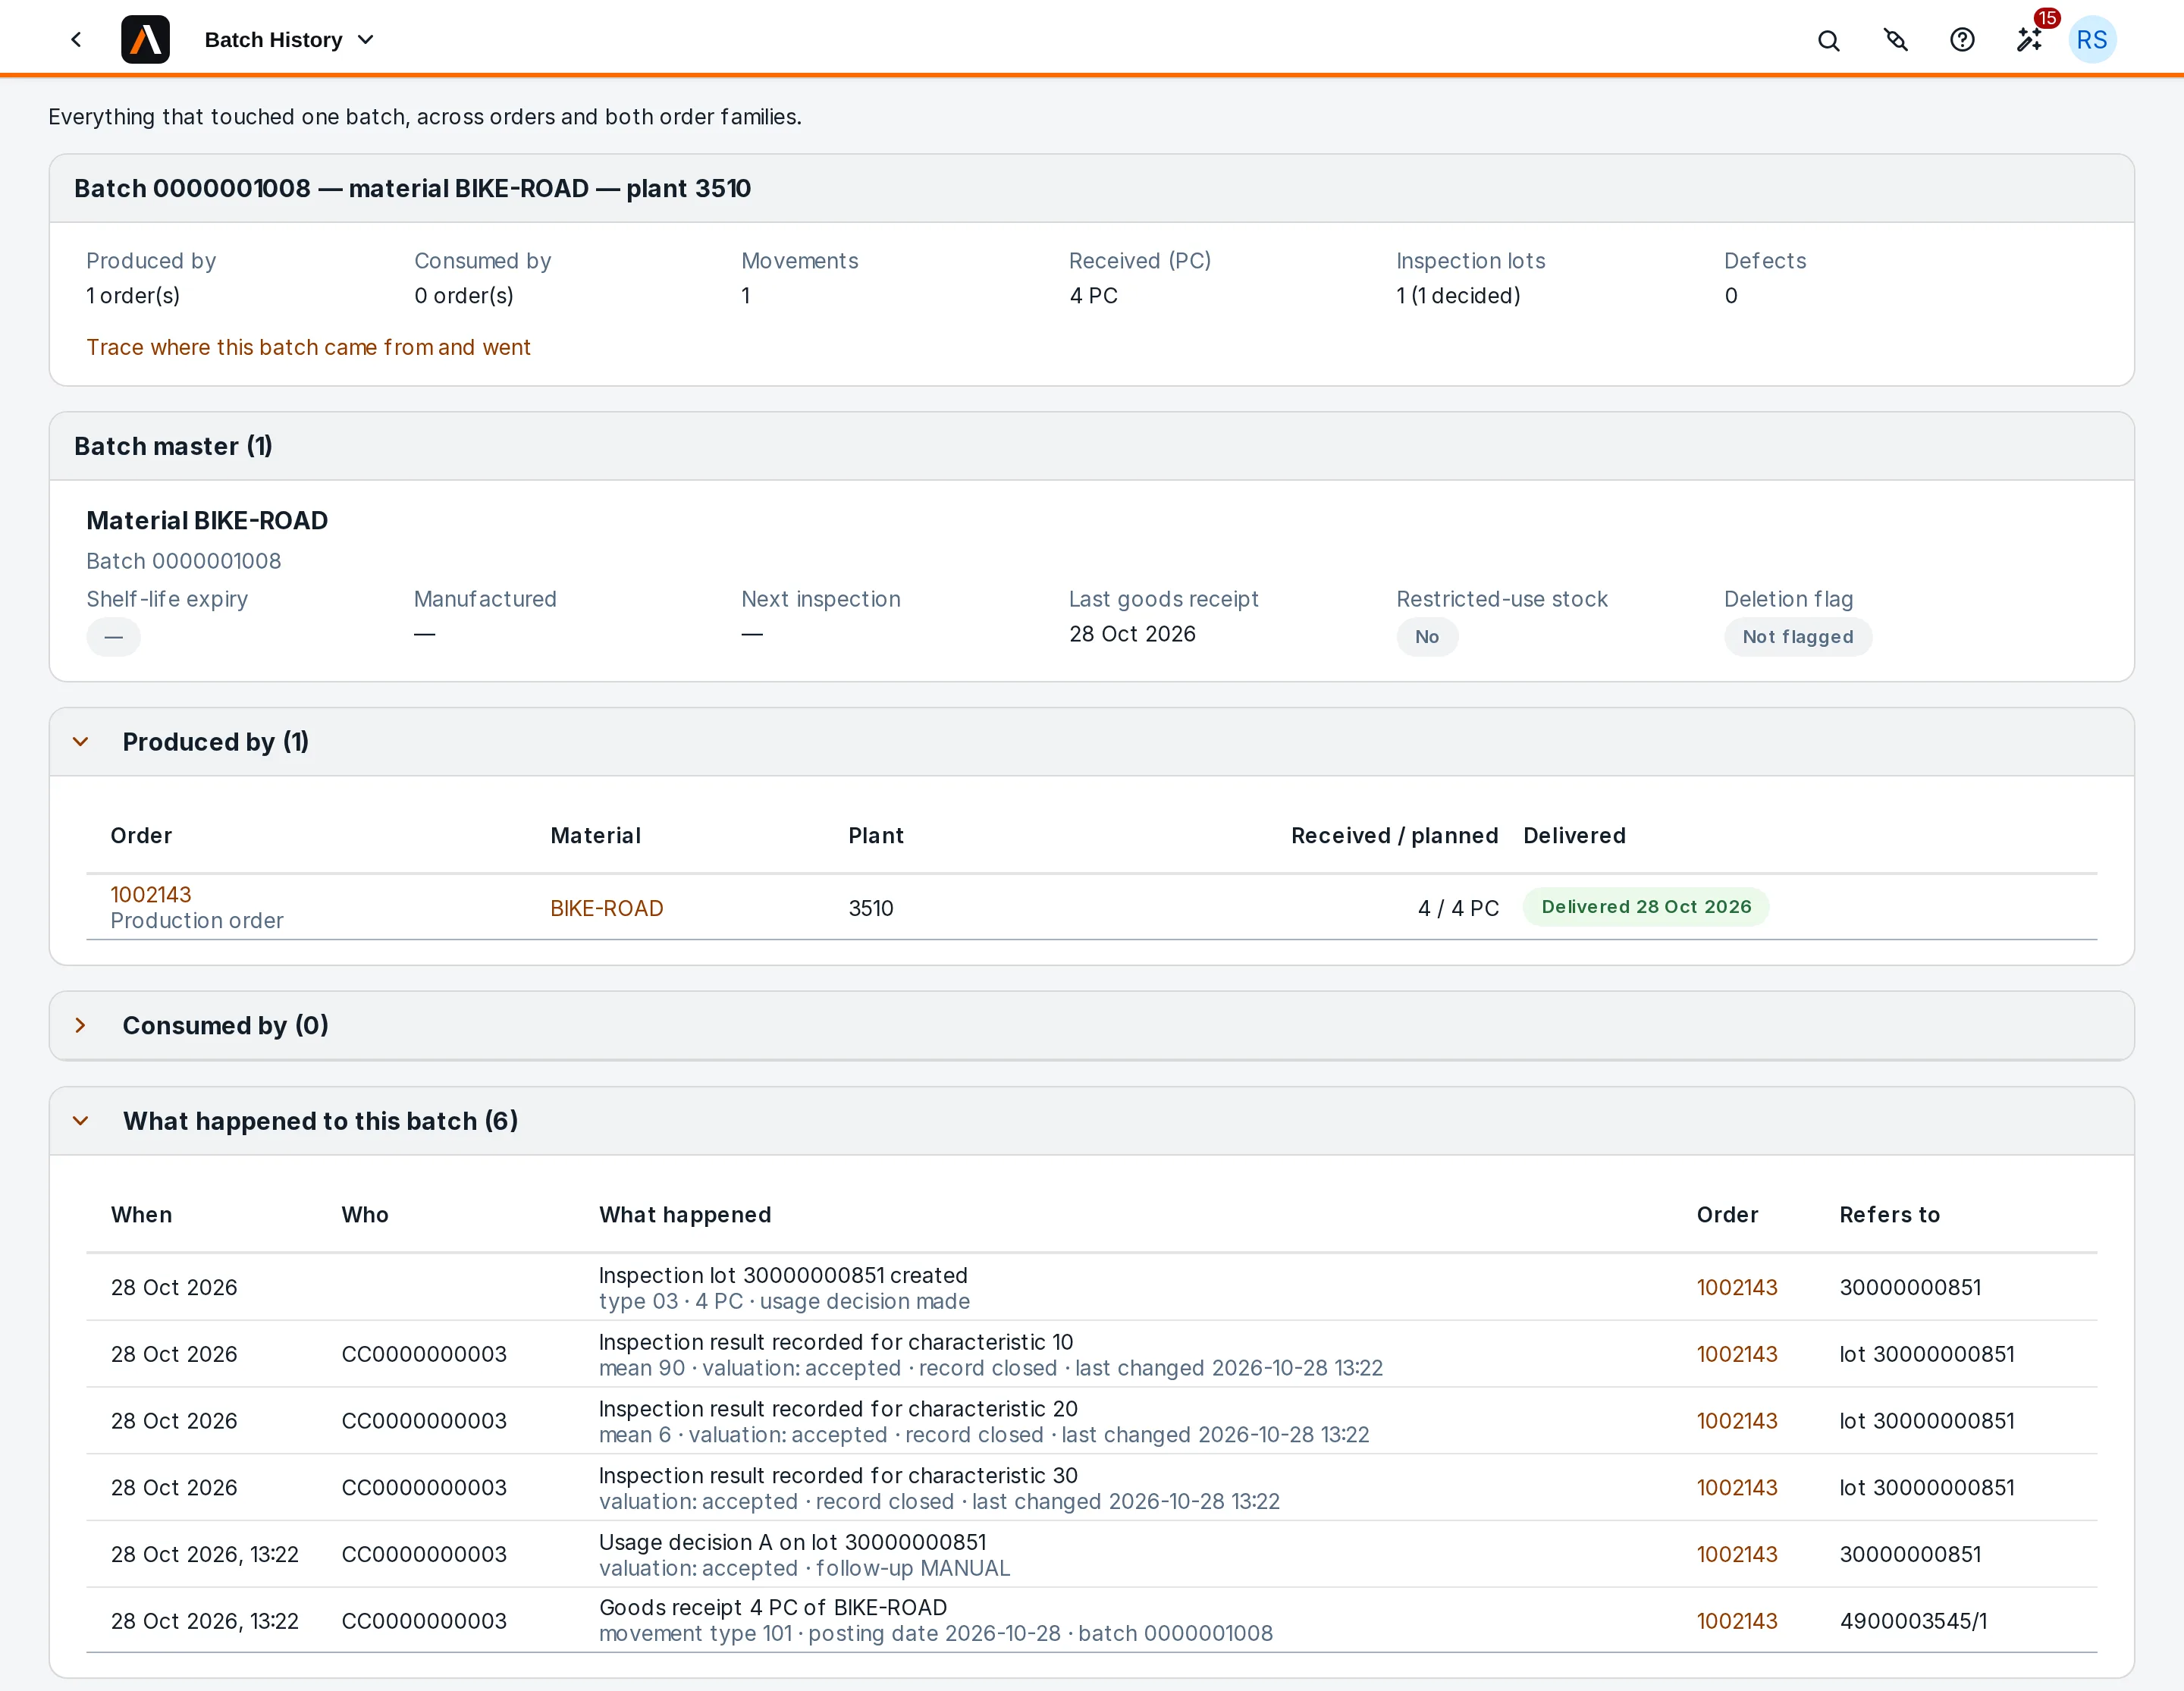Open order 1002143 in Produced by table

click(151, 894)
